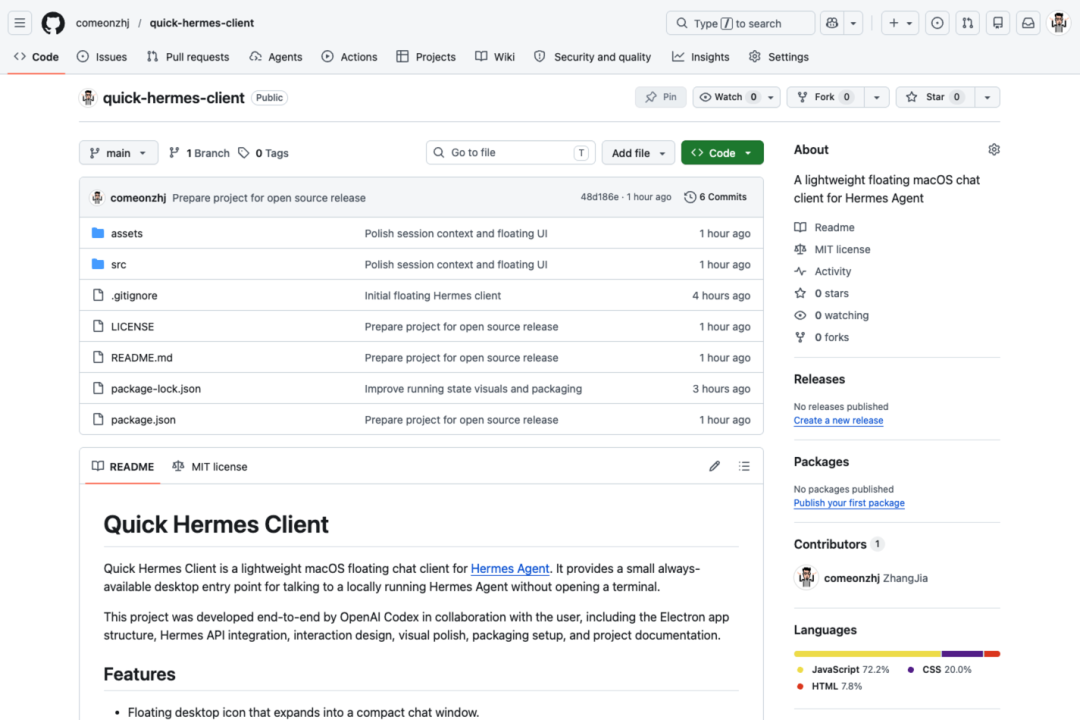1080x720 pixels.
Task: View the 1 Branch link
Action: coord(200,153)
